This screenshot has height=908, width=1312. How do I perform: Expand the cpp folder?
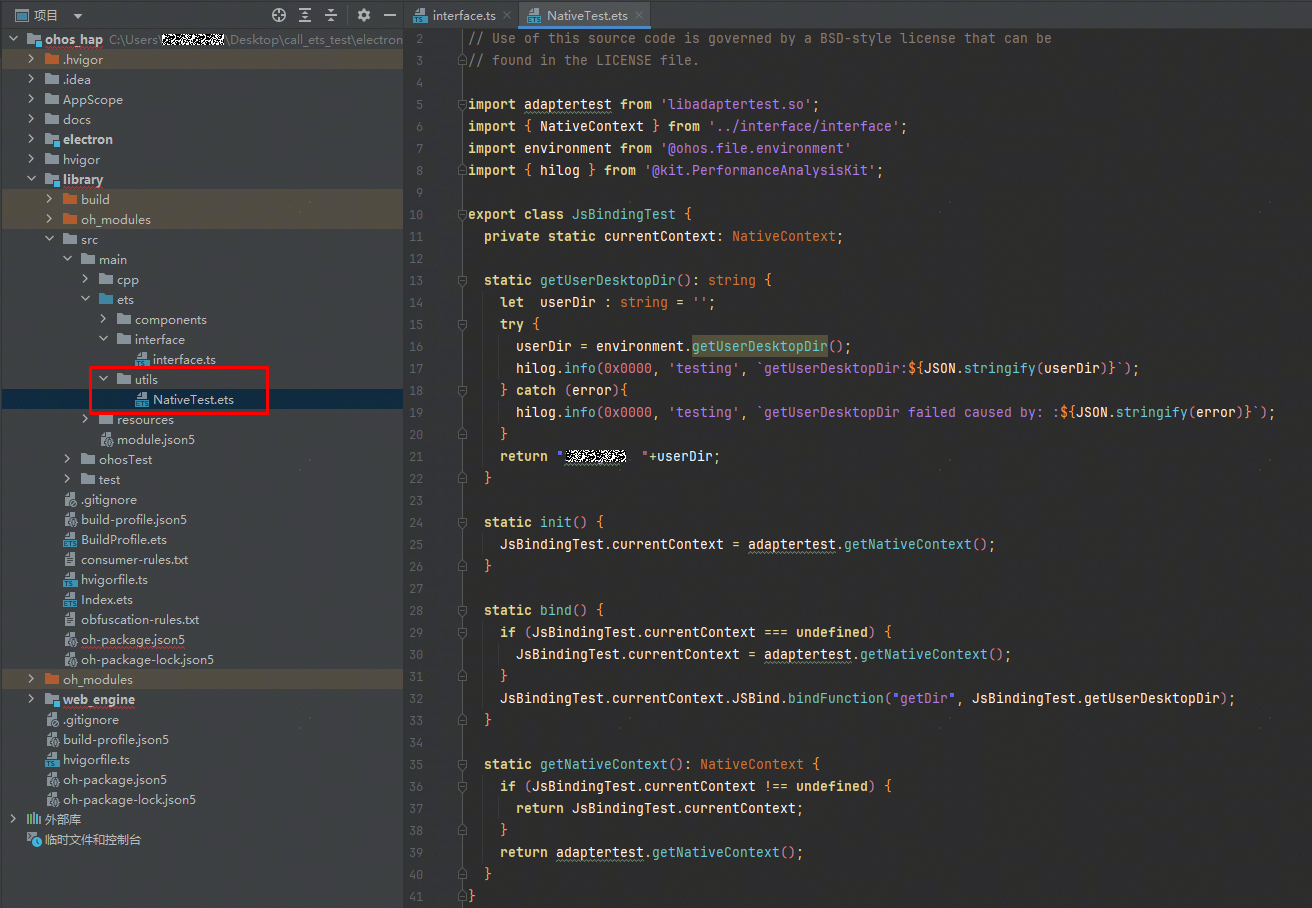pos(86,280)
